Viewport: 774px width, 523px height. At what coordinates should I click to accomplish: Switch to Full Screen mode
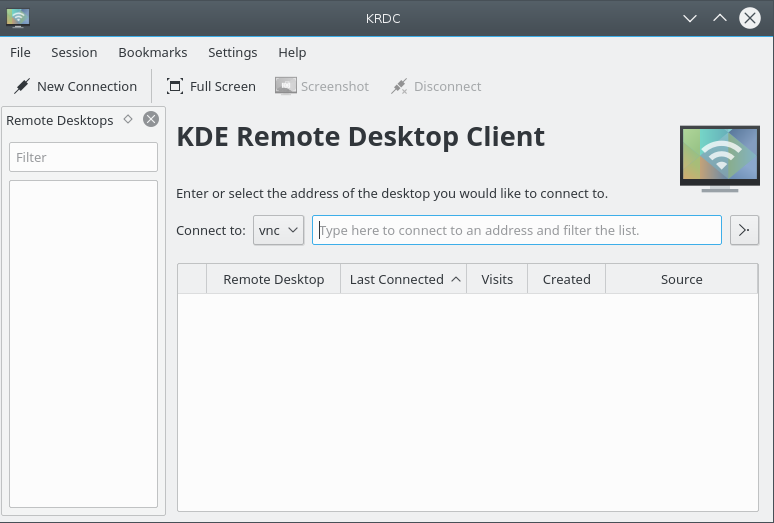point(211,87)
